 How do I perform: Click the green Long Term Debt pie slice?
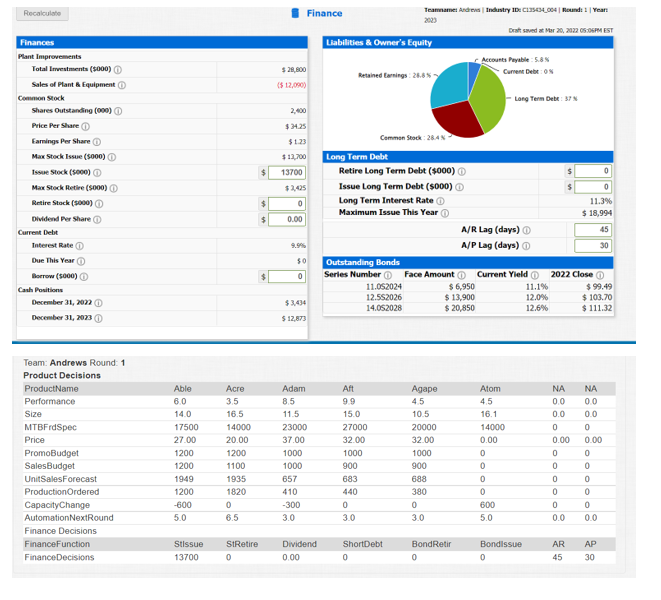pos(489,99)
